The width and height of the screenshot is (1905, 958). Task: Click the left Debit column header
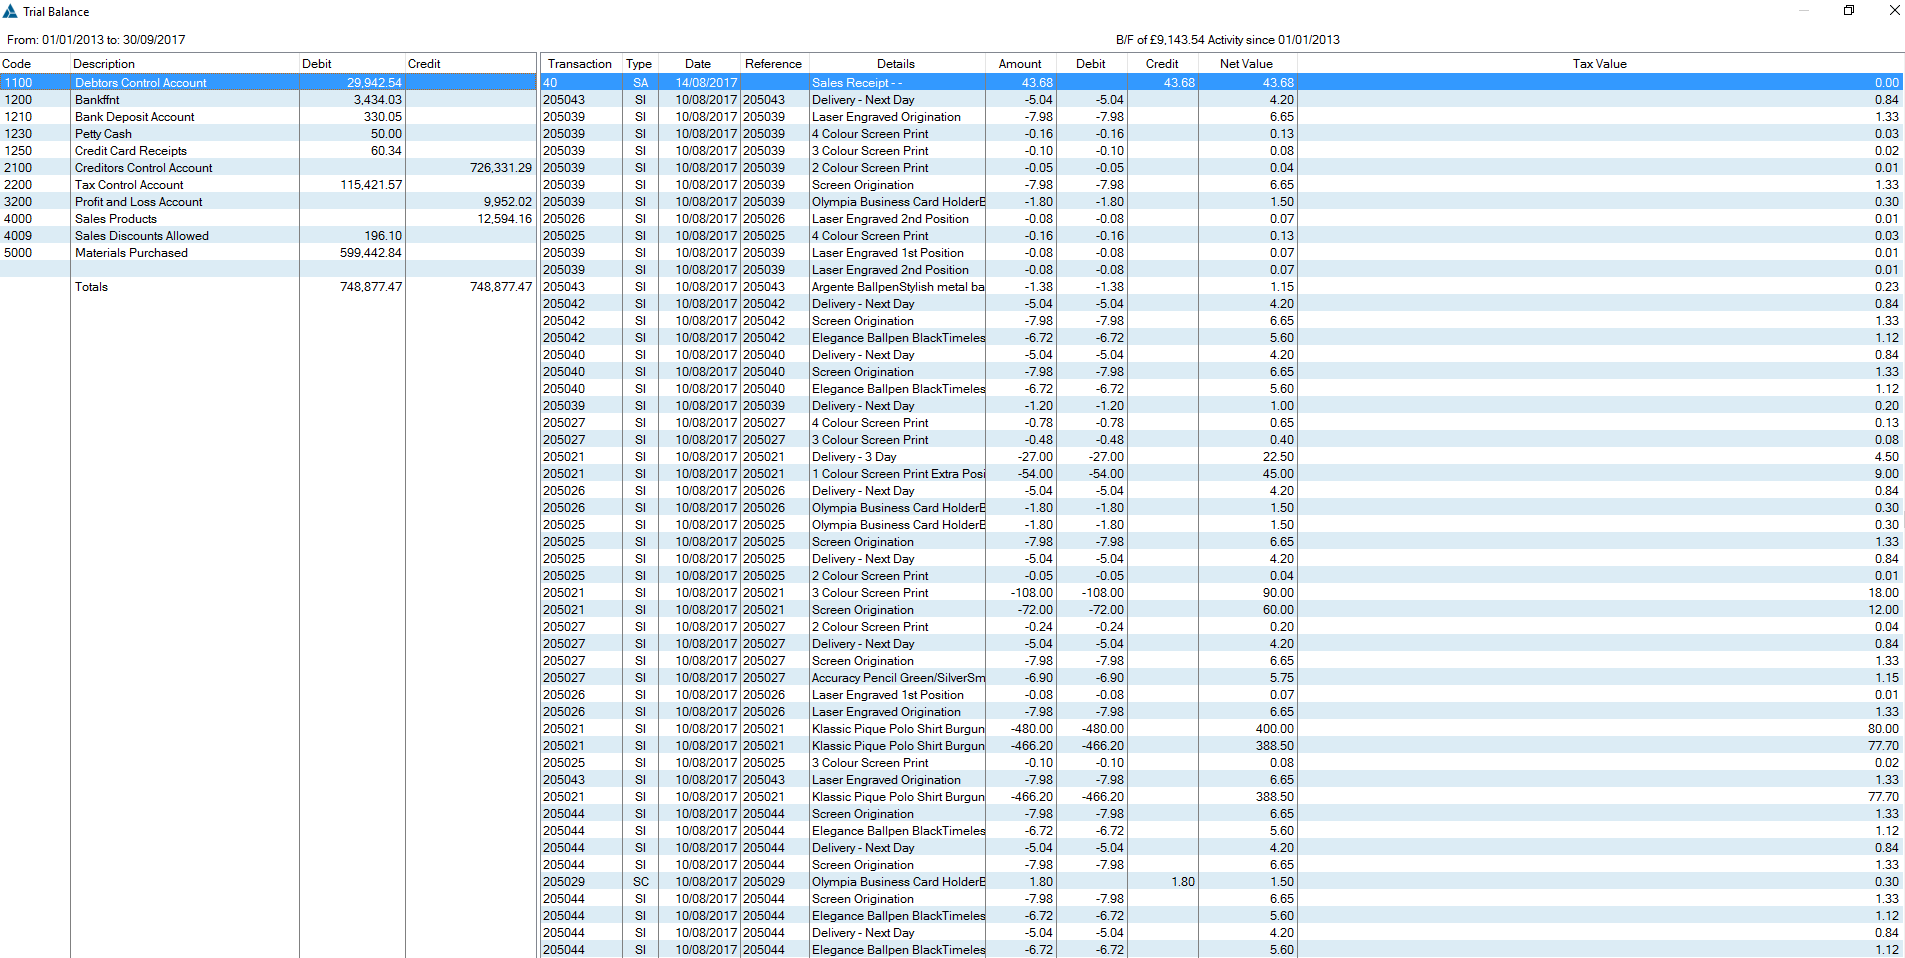click(352, 64)
